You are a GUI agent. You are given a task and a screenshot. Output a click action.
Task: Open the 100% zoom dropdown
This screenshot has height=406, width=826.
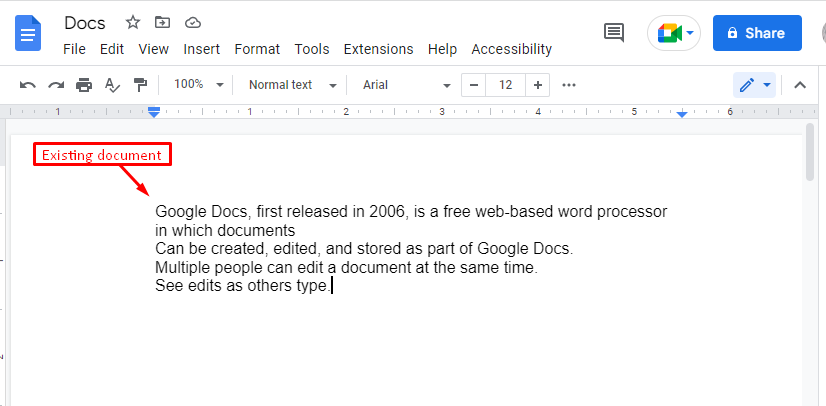coord(199,84)
